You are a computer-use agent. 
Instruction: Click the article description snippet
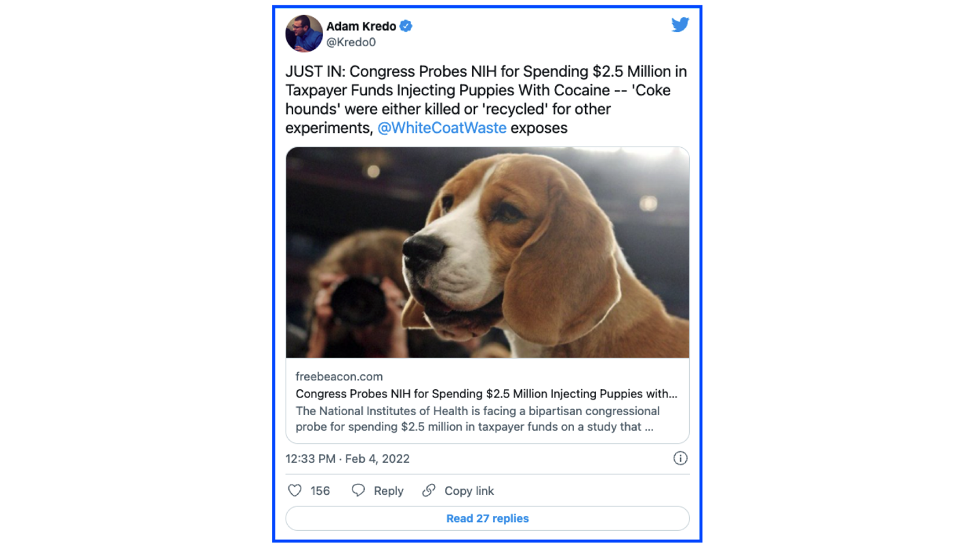coord(478,419)
